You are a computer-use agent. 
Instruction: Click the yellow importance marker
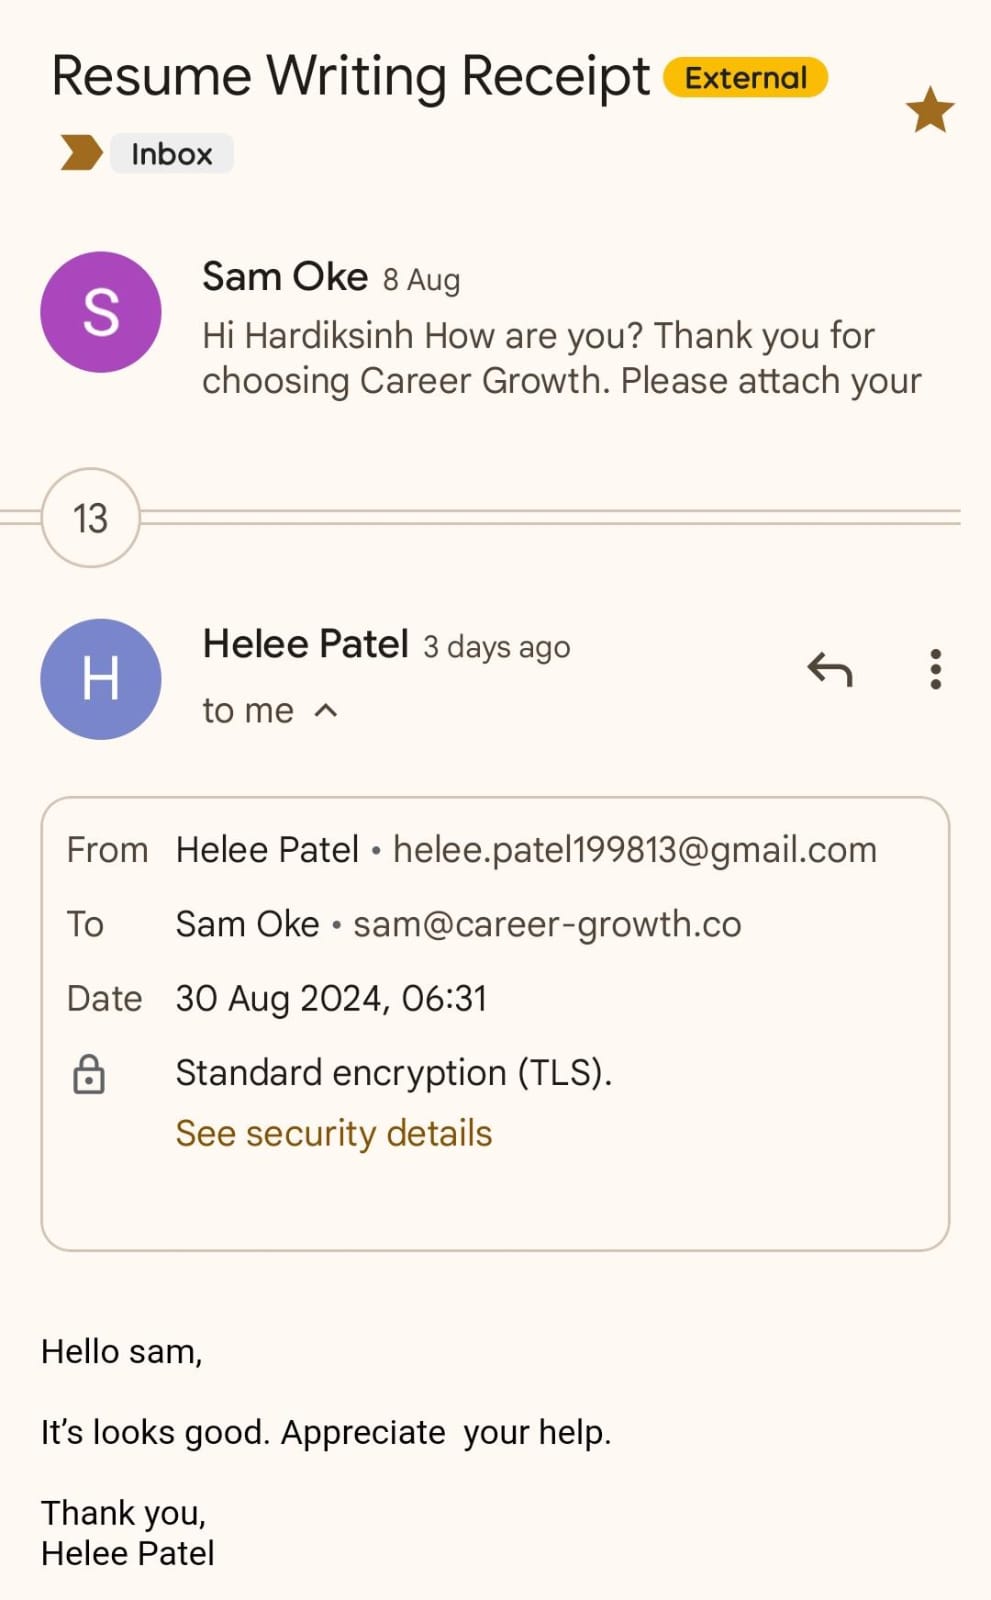tap(81, 153)
